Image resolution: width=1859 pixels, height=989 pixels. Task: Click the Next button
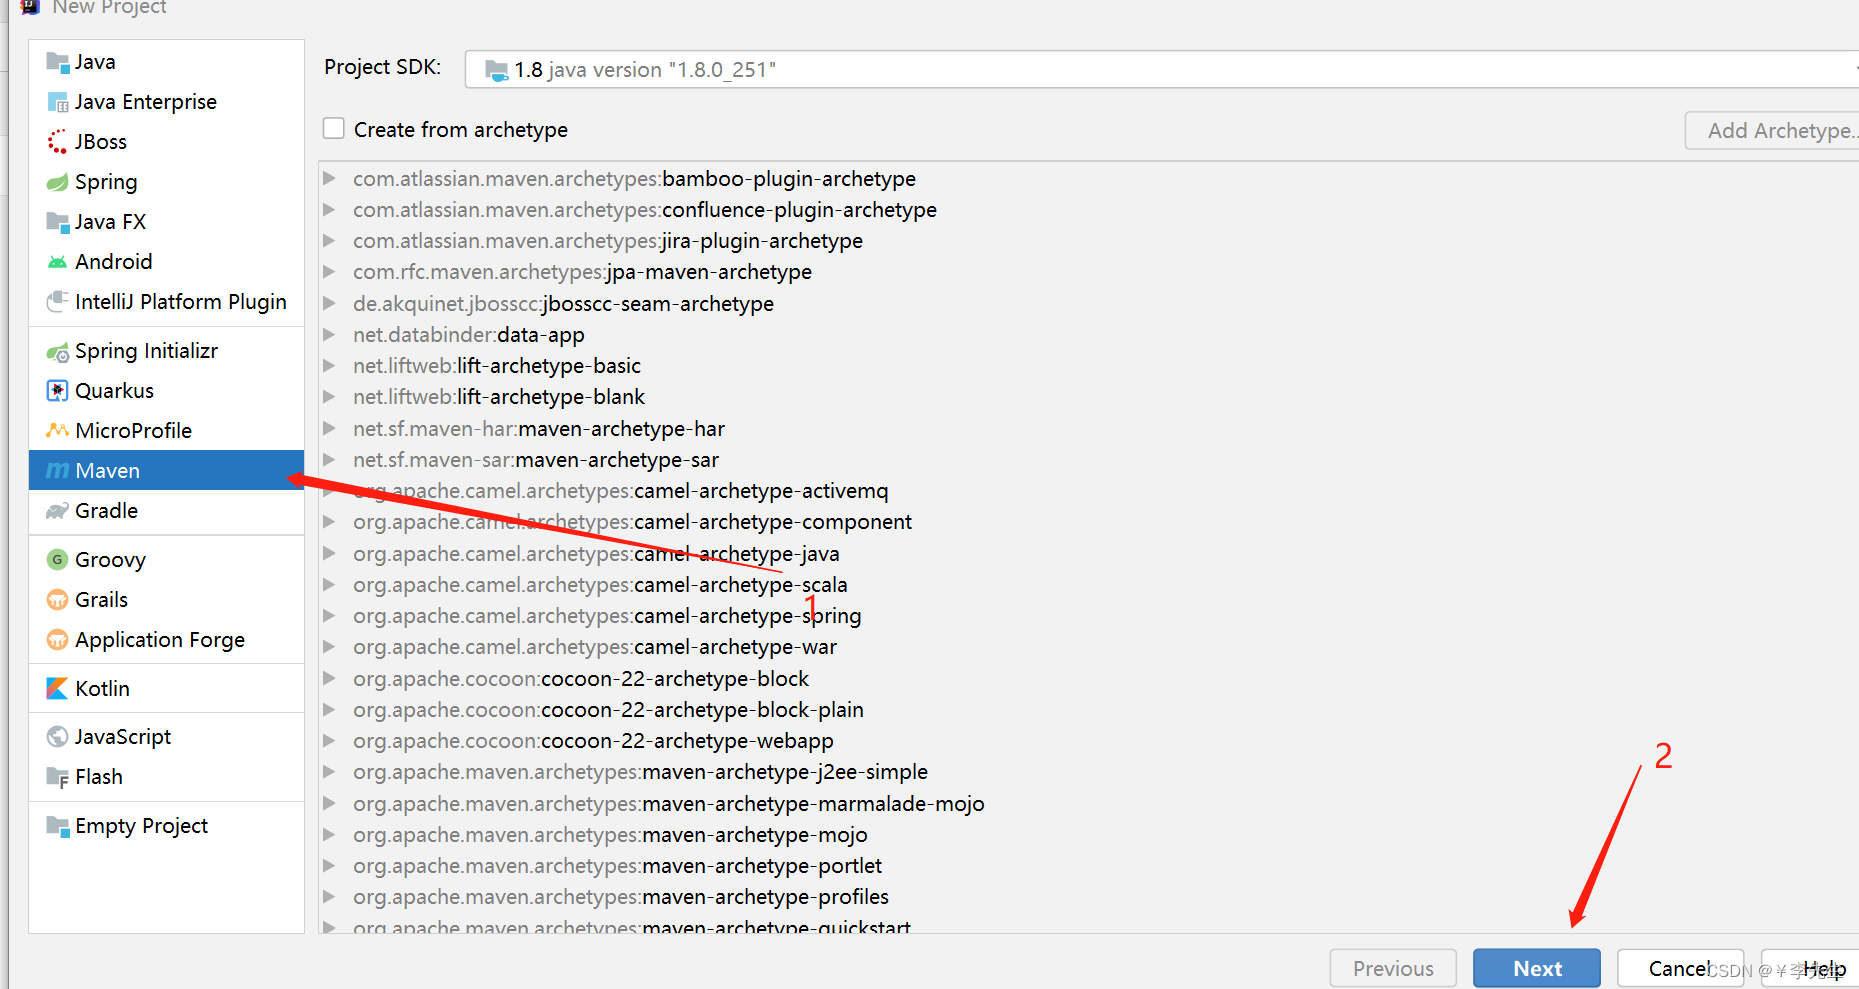point(1537,968)
